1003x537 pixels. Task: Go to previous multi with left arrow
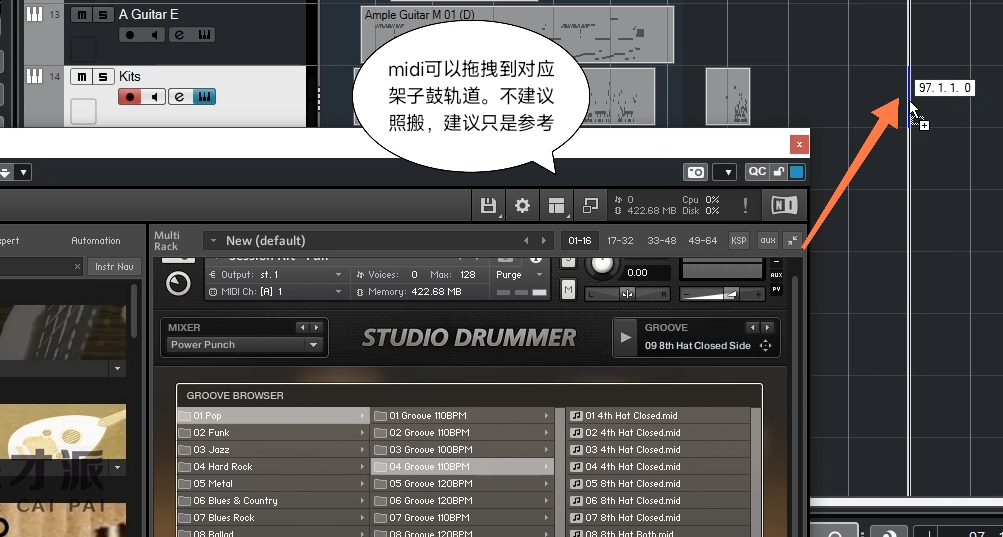pos(526,241)
